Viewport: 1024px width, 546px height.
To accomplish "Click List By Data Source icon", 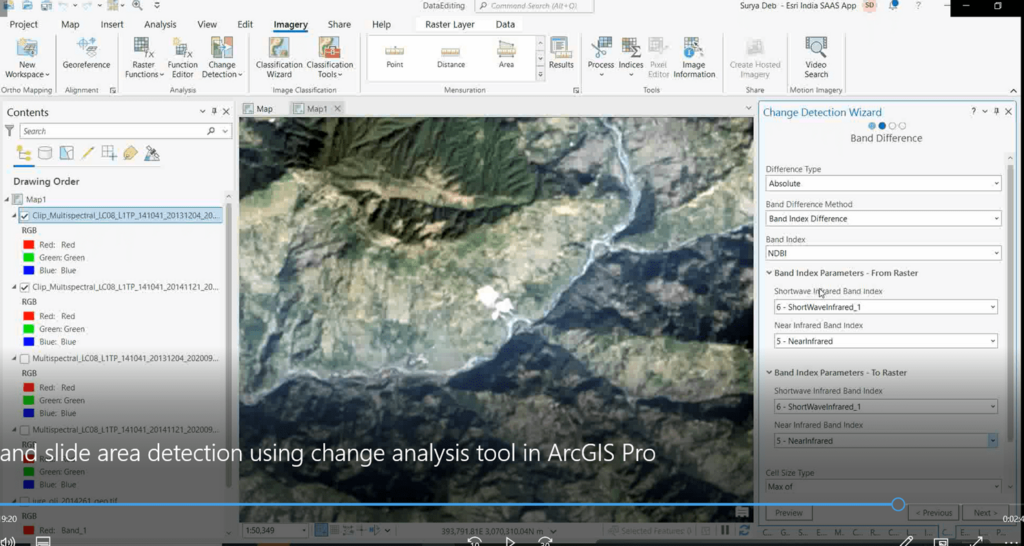I will (45, 153).
